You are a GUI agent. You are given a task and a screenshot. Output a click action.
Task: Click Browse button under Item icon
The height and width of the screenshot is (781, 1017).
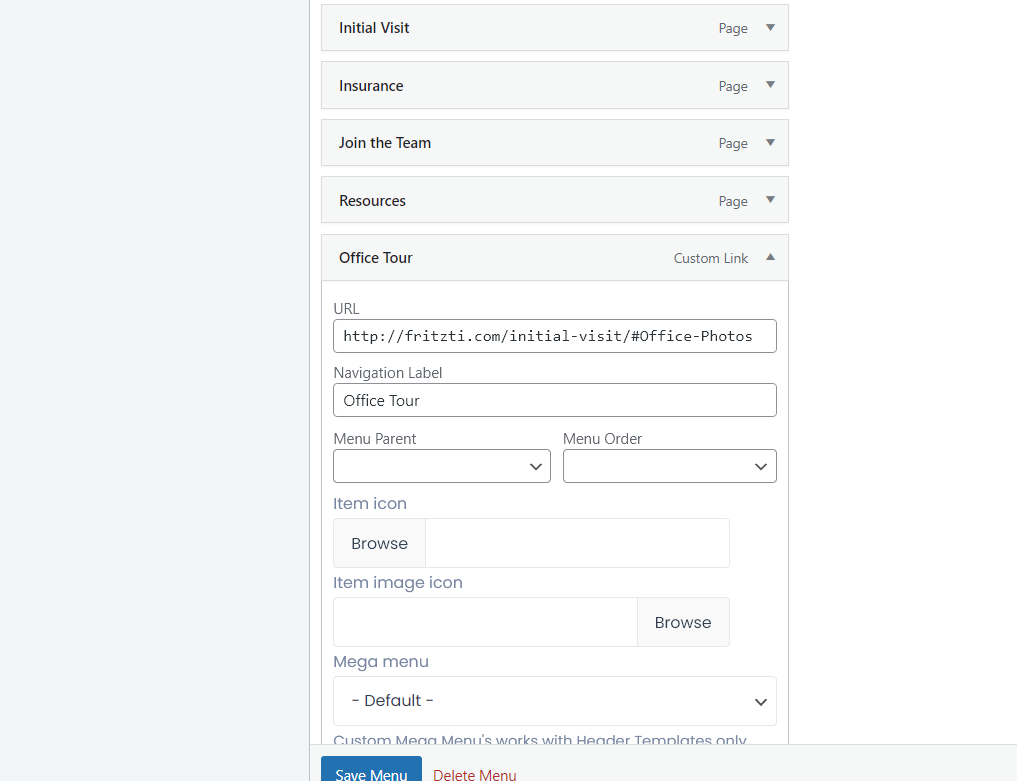point(379,543)
